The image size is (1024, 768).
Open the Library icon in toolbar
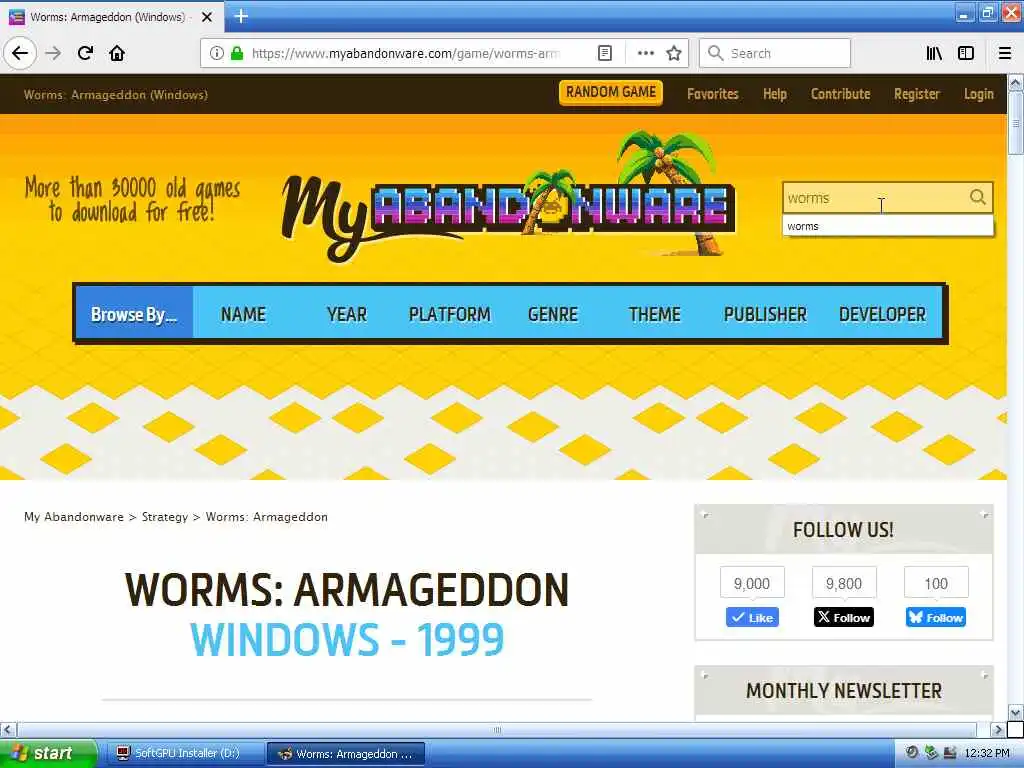tap(934, 53)
